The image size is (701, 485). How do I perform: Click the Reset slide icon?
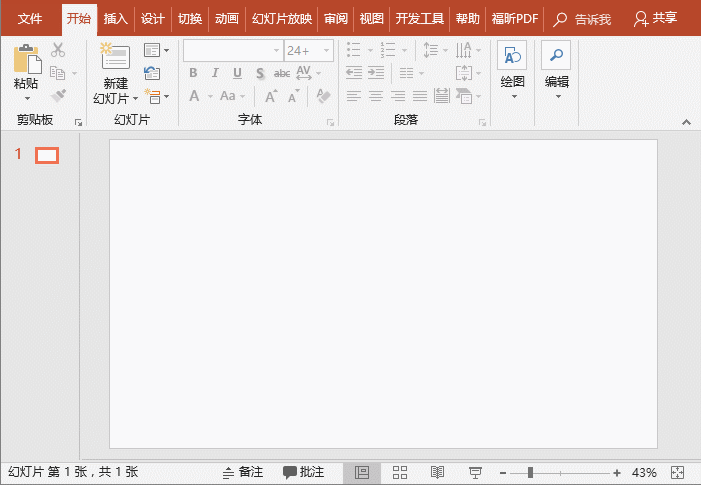click(x=152, y=73)
